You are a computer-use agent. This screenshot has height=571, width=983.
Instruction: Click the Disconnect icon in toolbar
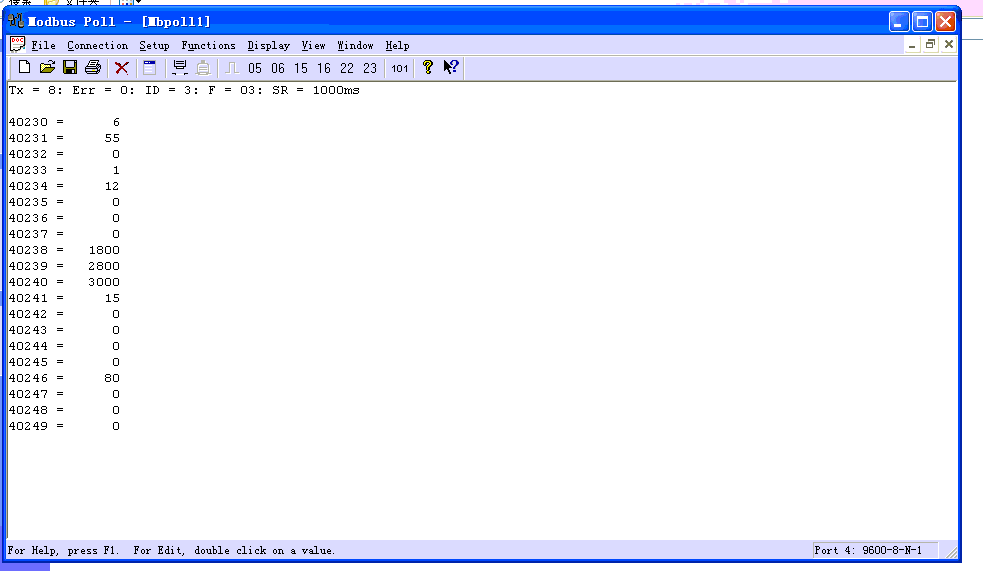point(203,68)
